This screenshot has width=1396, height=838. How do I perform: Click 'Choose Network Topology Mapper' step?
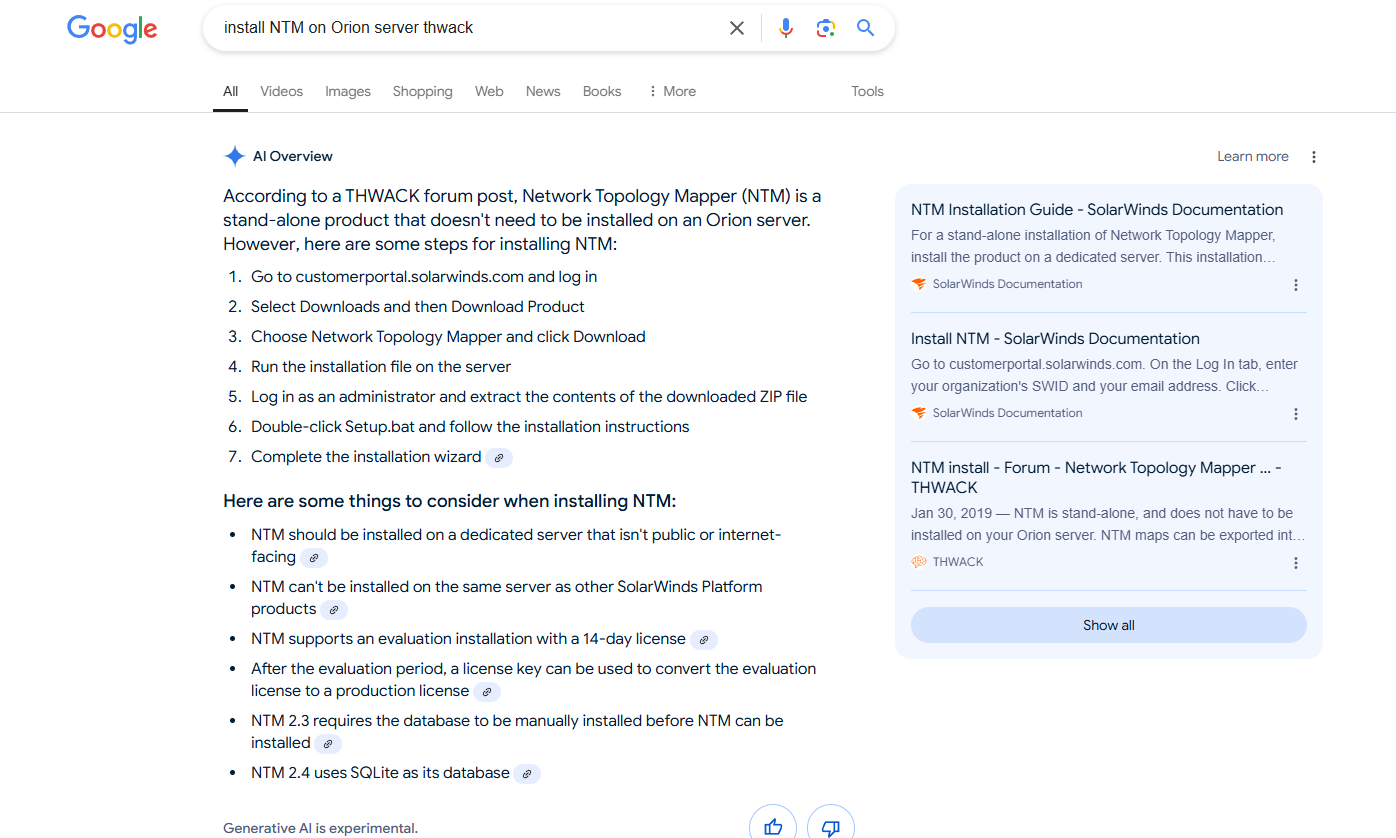[448, 337]
